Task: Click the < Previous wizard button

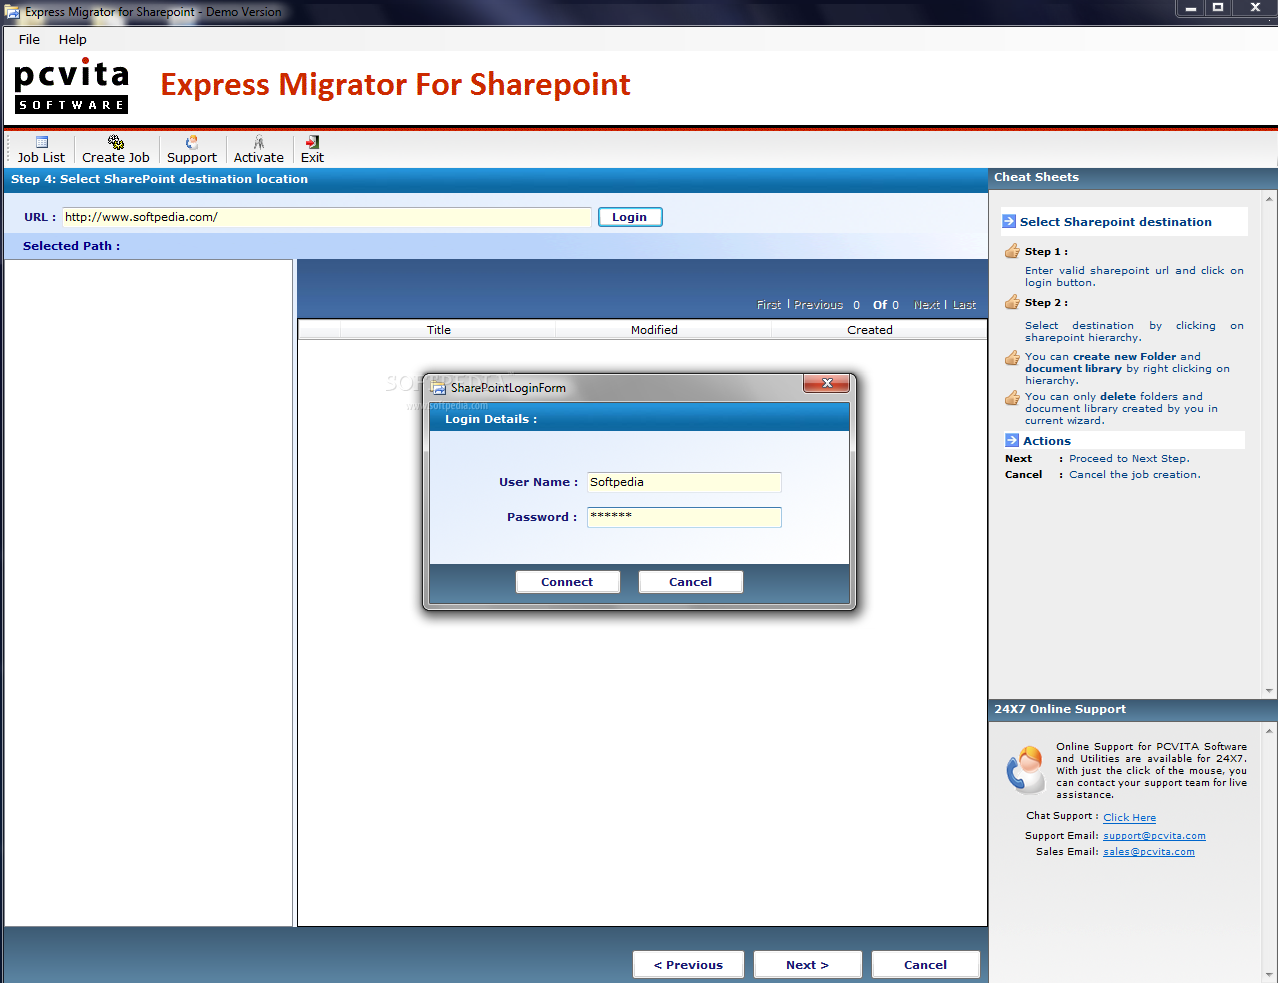Action: pos(688,965)
